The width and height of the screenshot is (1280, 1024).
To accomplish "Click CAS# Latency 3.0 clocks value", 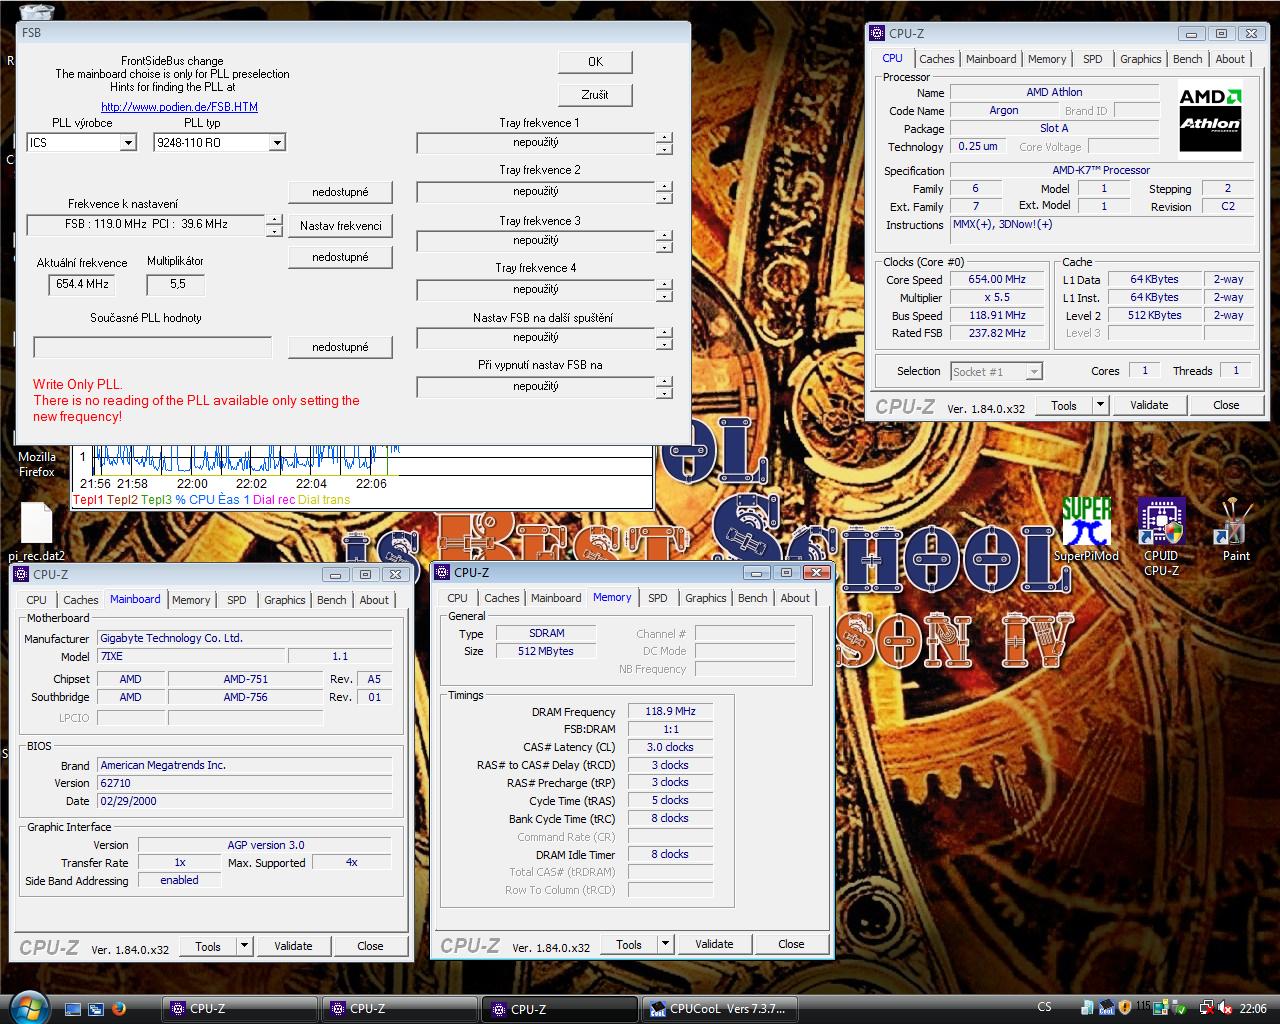I will [670, 748].
